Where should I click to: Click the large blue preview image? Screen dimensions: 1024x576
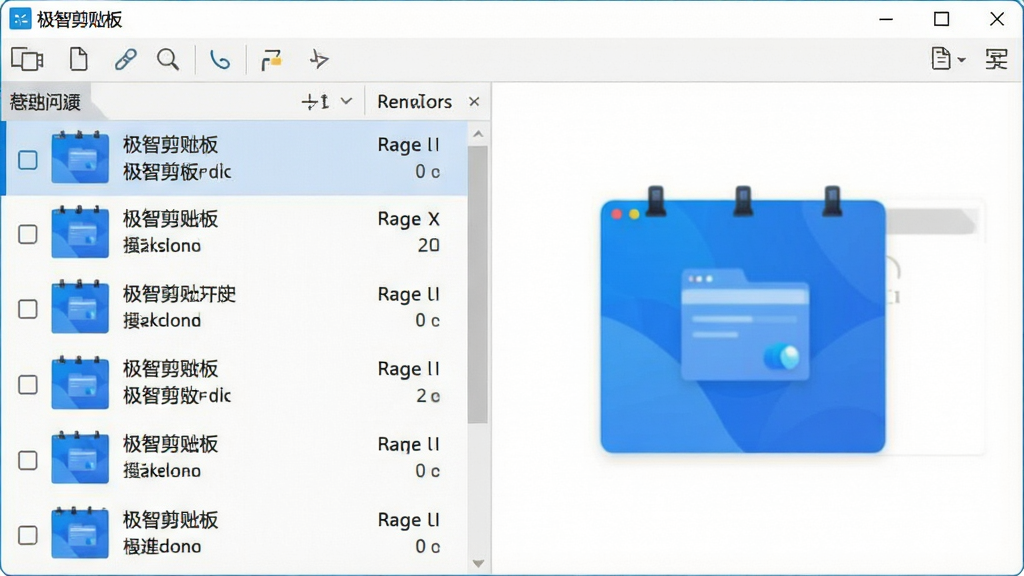pos(743,320)
